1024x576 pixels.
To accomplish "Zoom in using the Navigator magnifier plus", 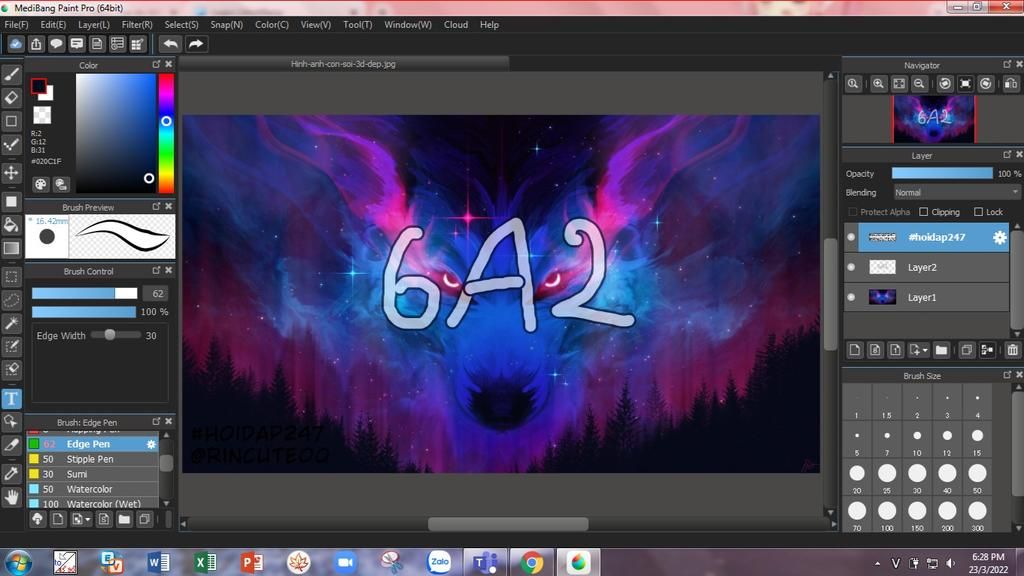I will [x=878, y=84].
